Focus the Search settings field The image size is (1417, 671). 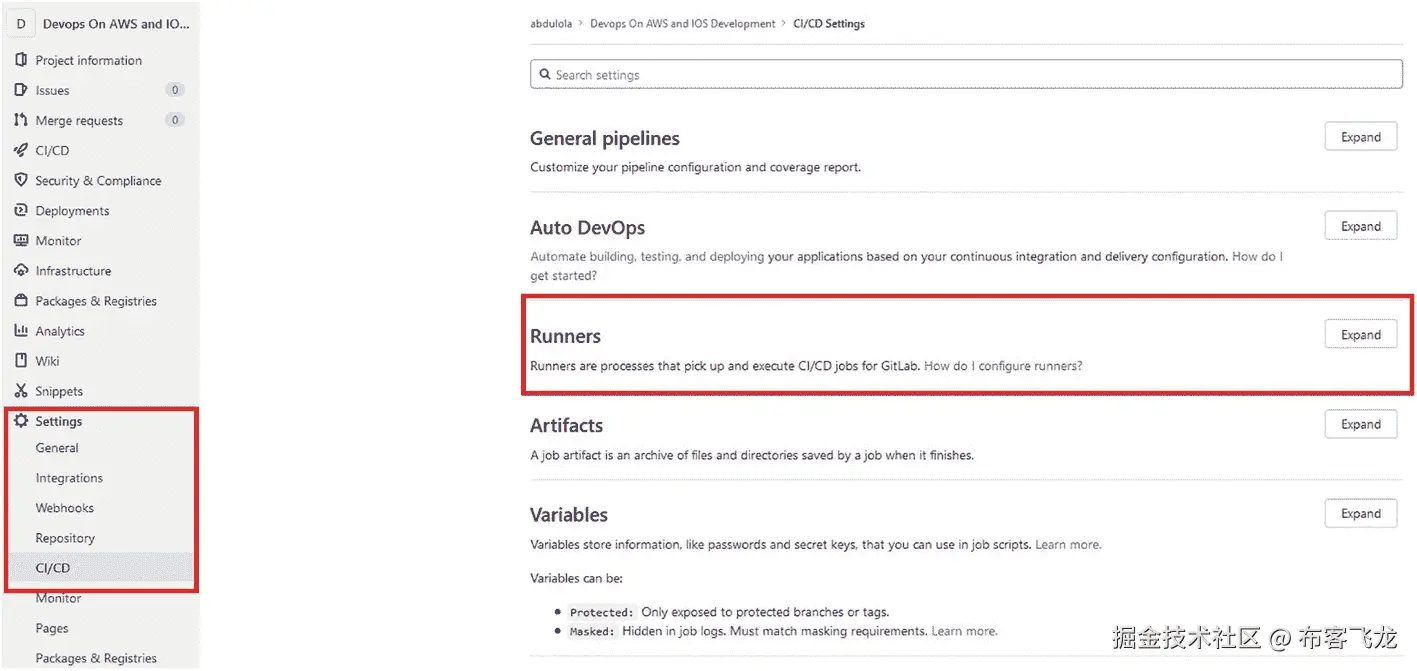coord(966,75)
